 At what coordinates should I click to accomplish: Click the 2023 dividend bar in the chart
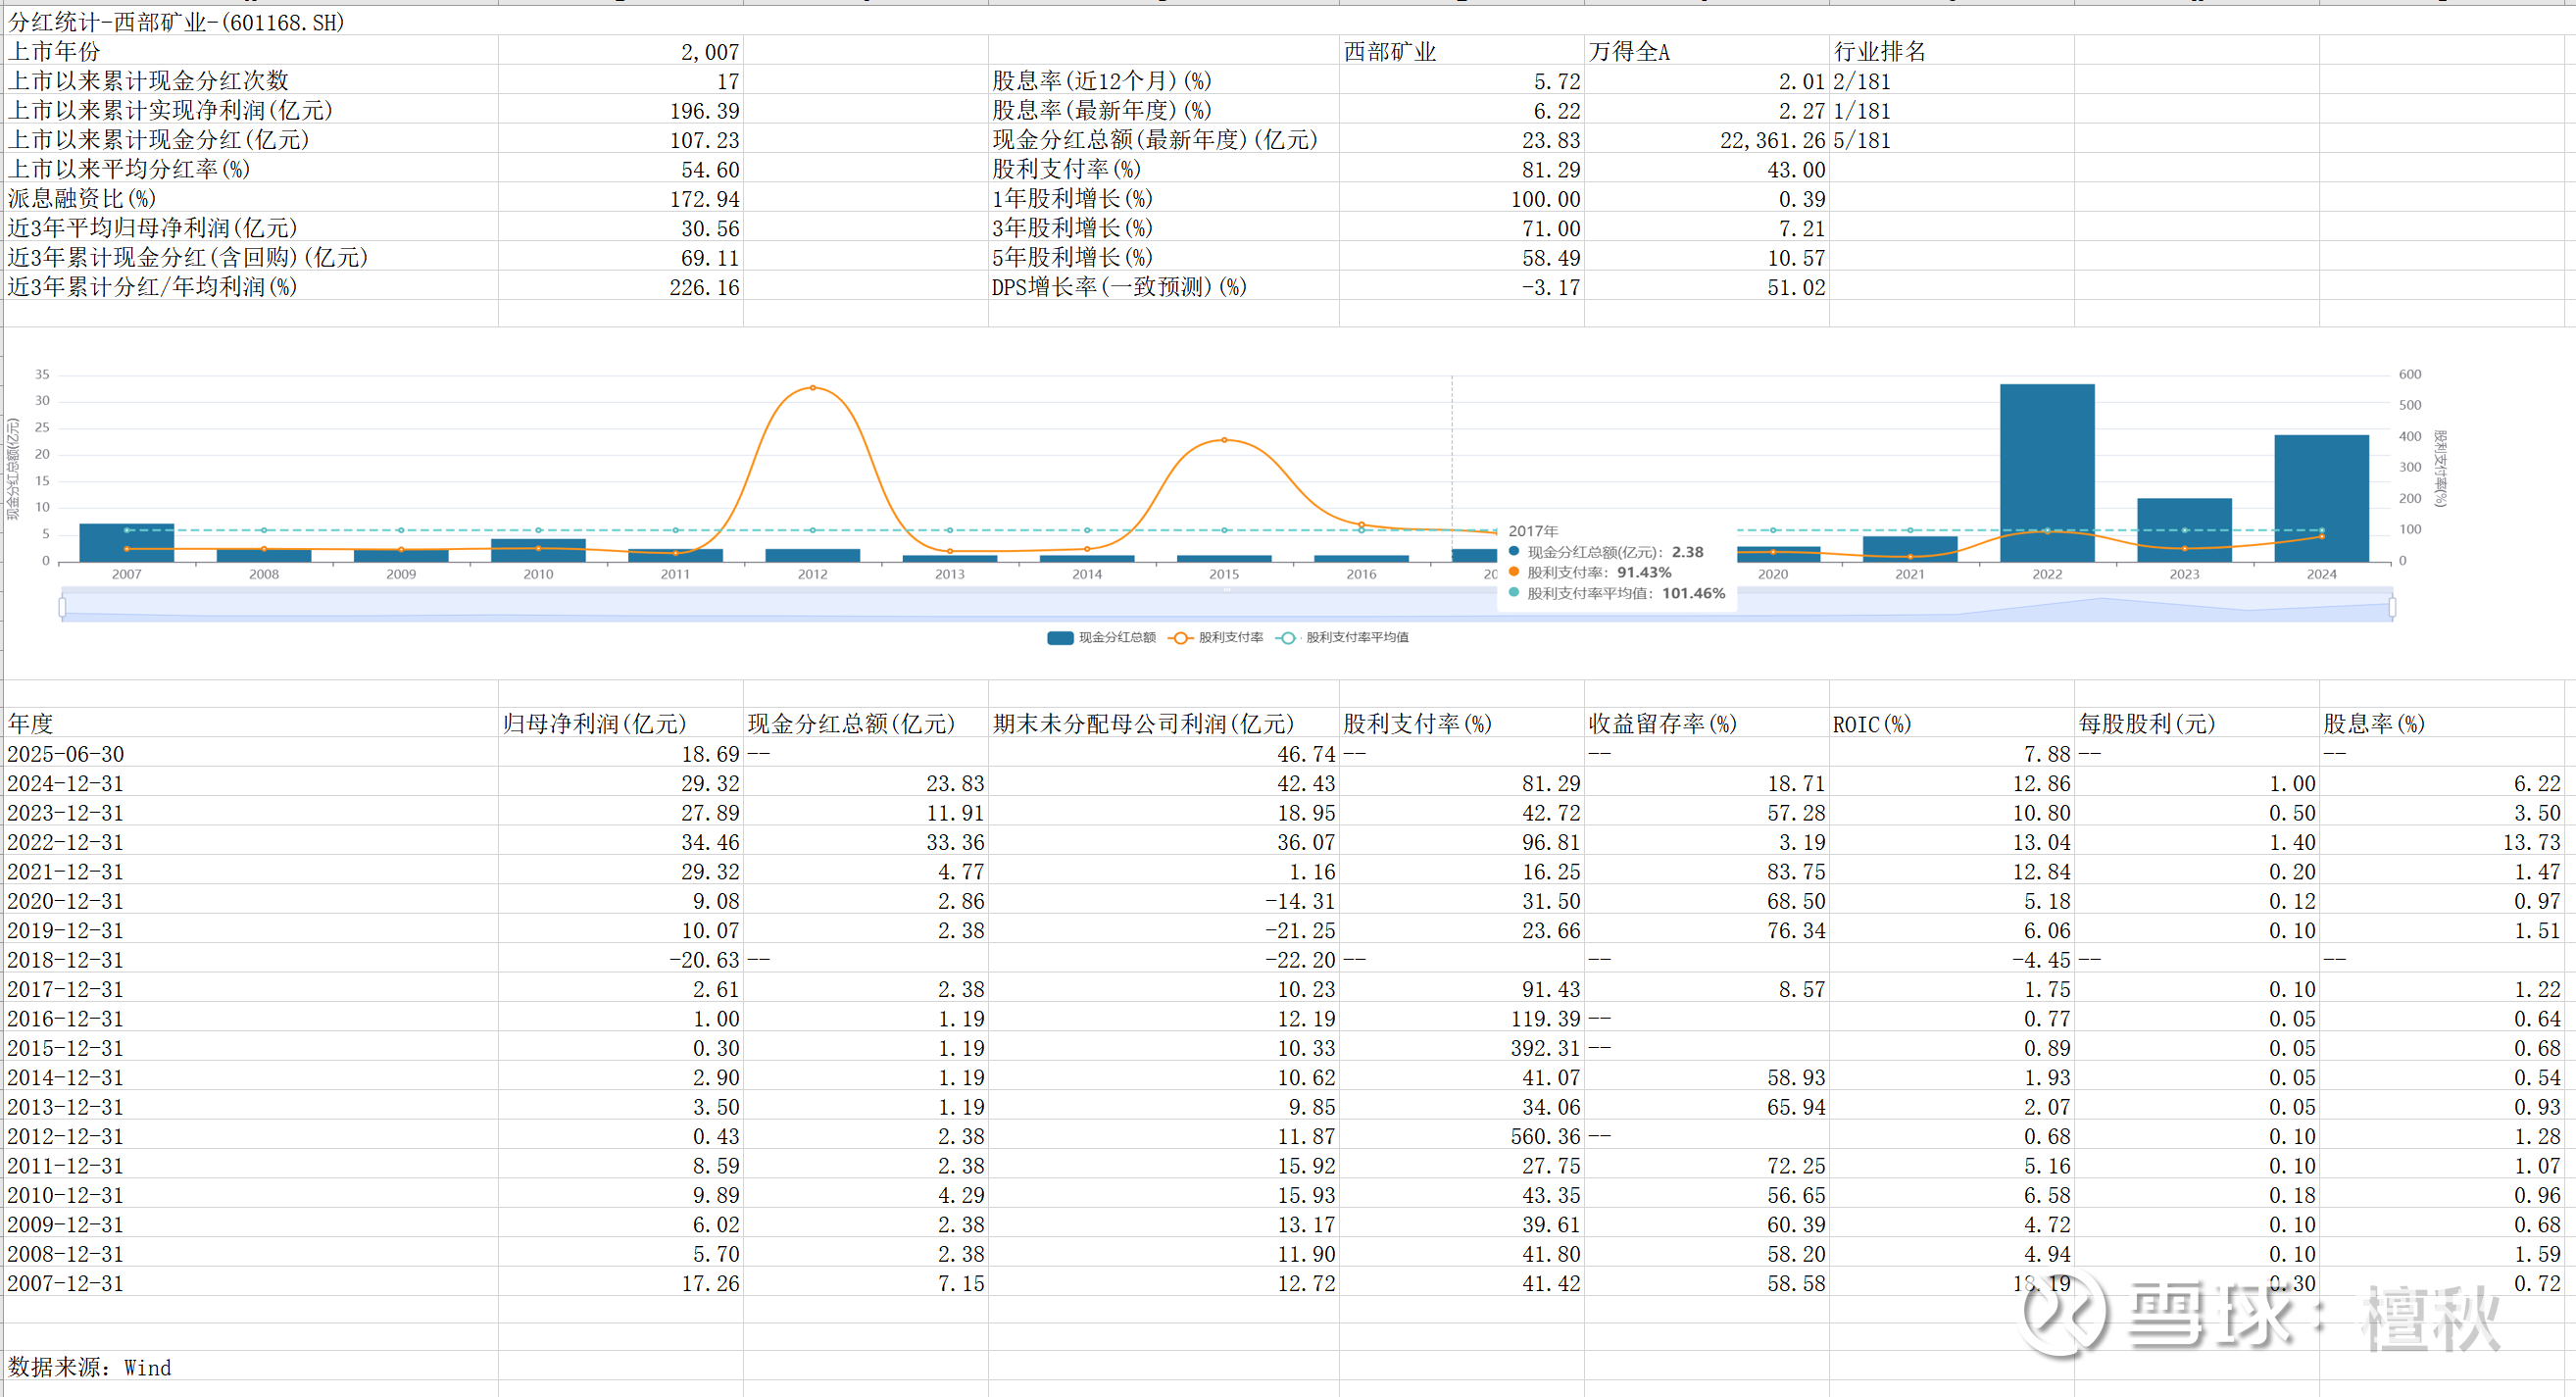click(2184, 529)
